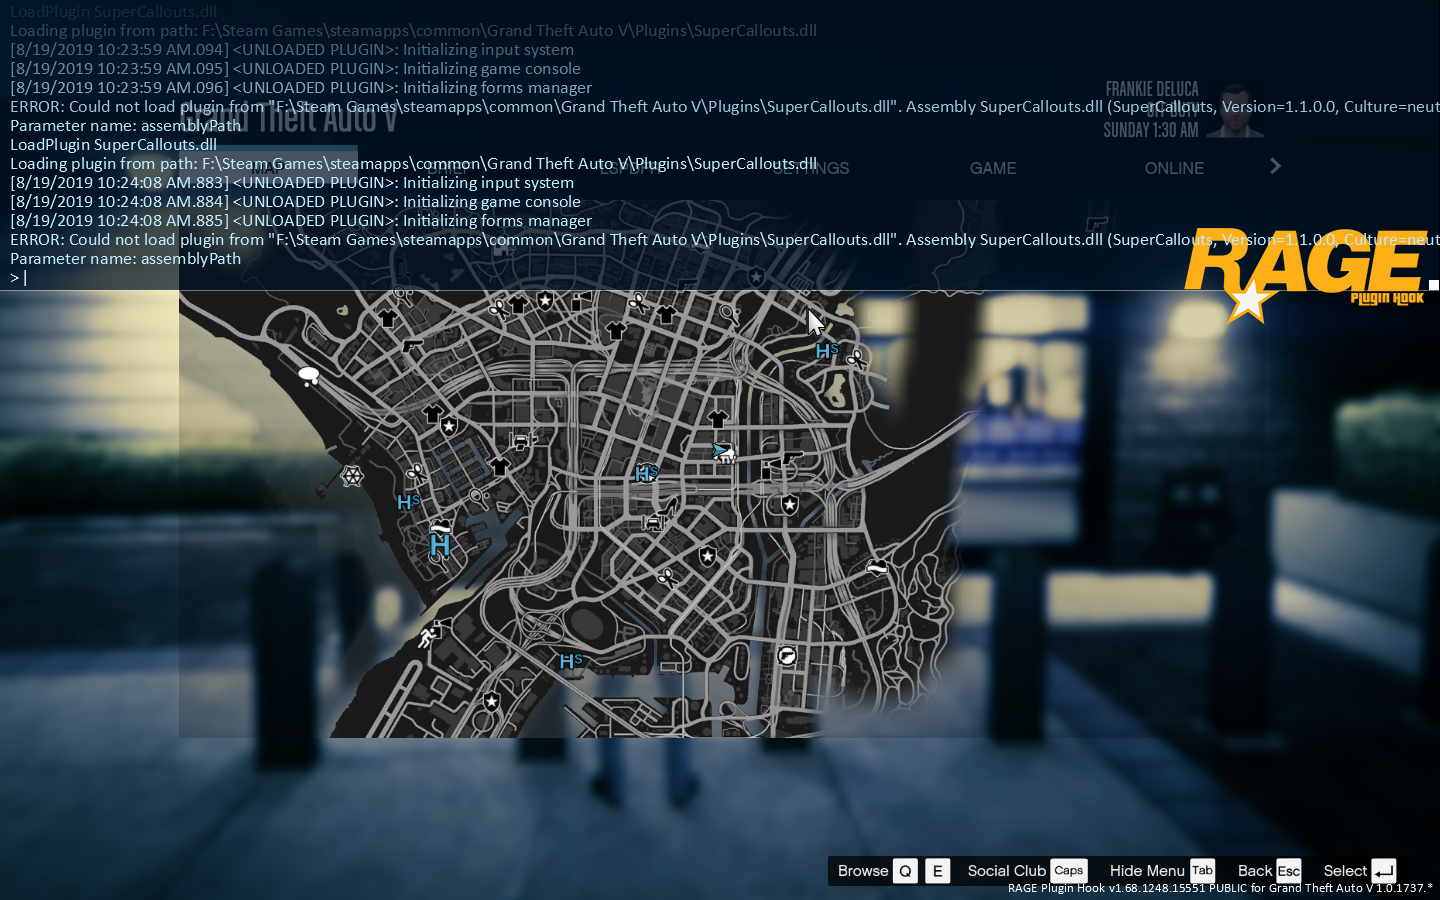Screen dimensions: 1440x900
Task: Click the pistol icon beside the spray can
Action: tap(793, 458)
